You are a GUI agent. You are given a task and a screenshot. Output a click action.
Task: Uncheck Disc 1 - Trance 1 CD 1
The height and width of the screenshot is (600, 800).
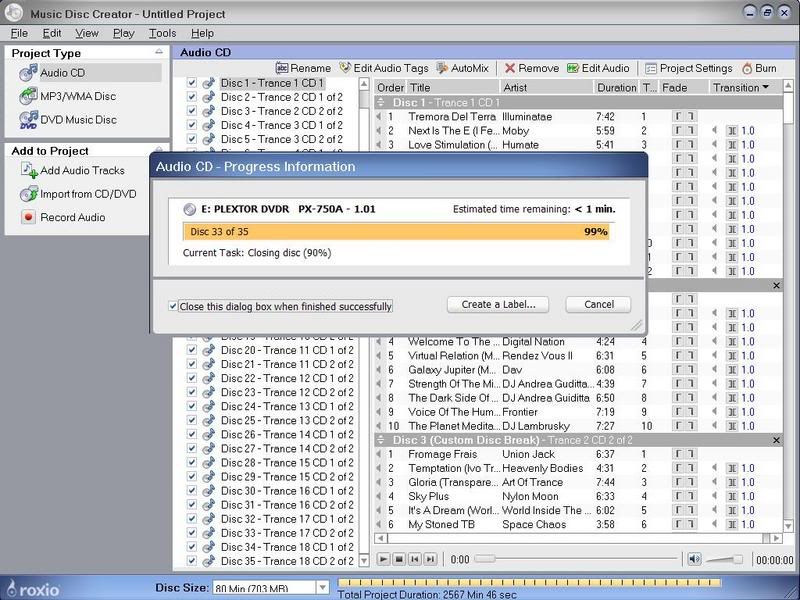pos(191,83)
